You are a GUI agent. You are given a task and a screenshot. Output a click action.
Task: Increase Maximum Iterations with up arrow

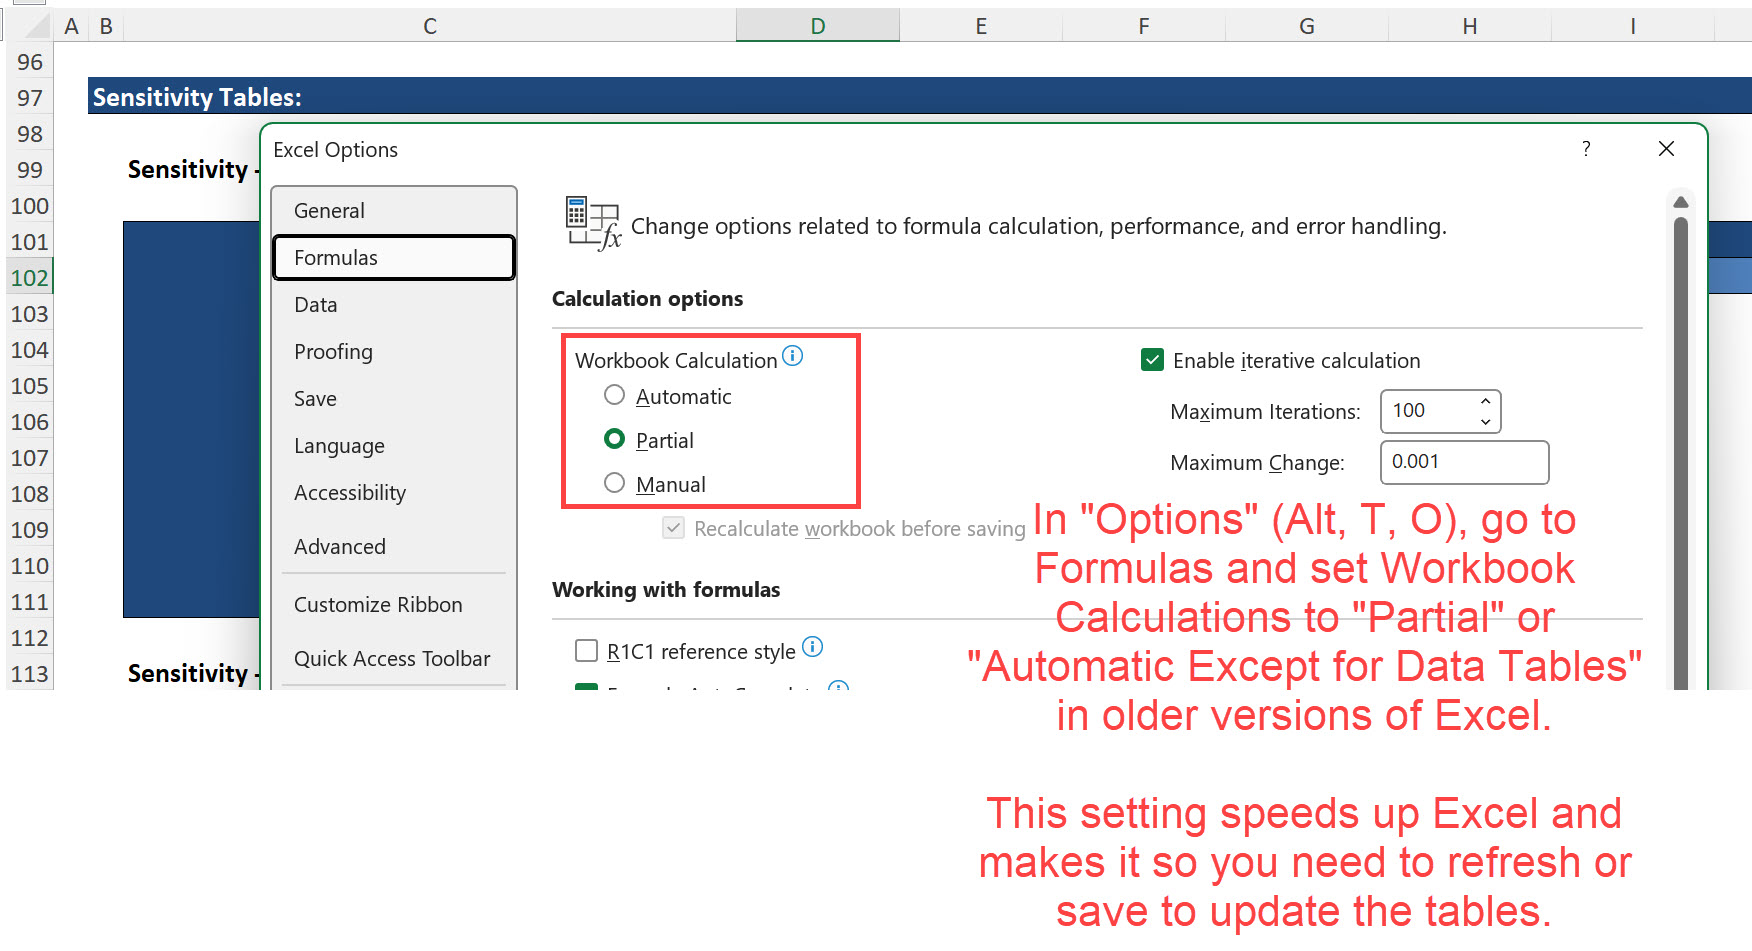[1485, 402]
